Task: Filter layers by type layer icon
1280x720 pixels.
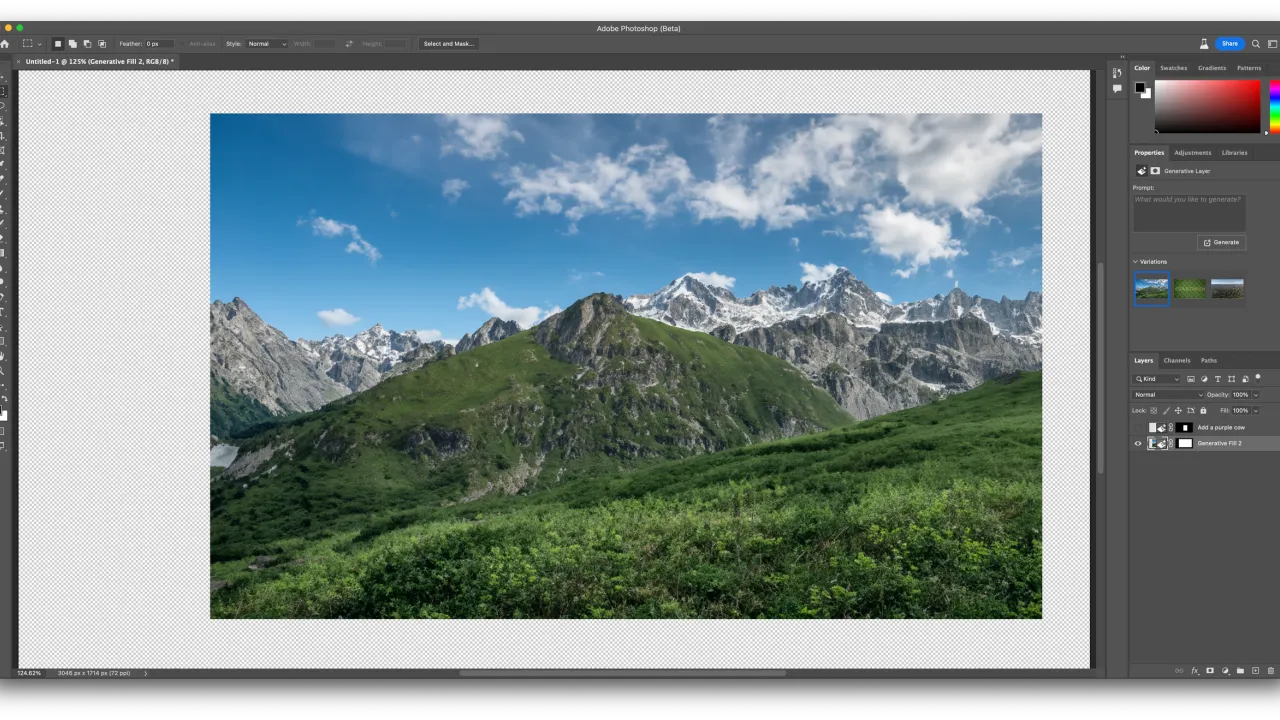Action: 1218,379
